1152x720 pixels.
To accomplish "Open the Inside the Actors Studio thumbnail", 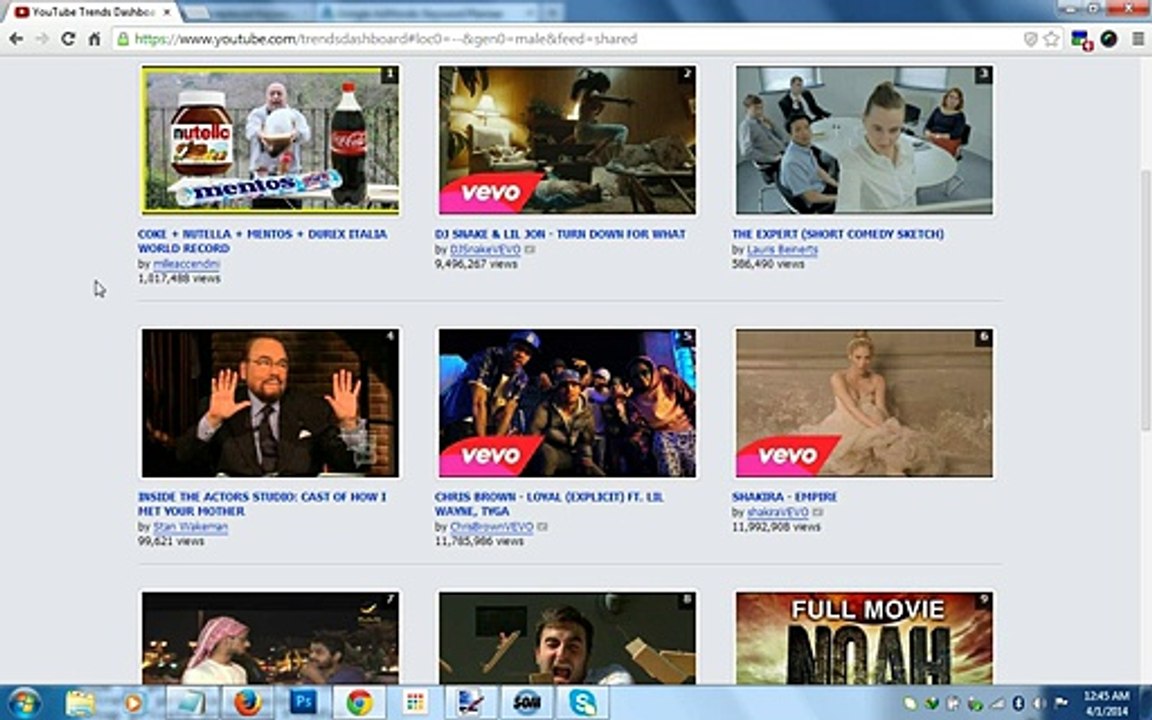I will point(270,403).
